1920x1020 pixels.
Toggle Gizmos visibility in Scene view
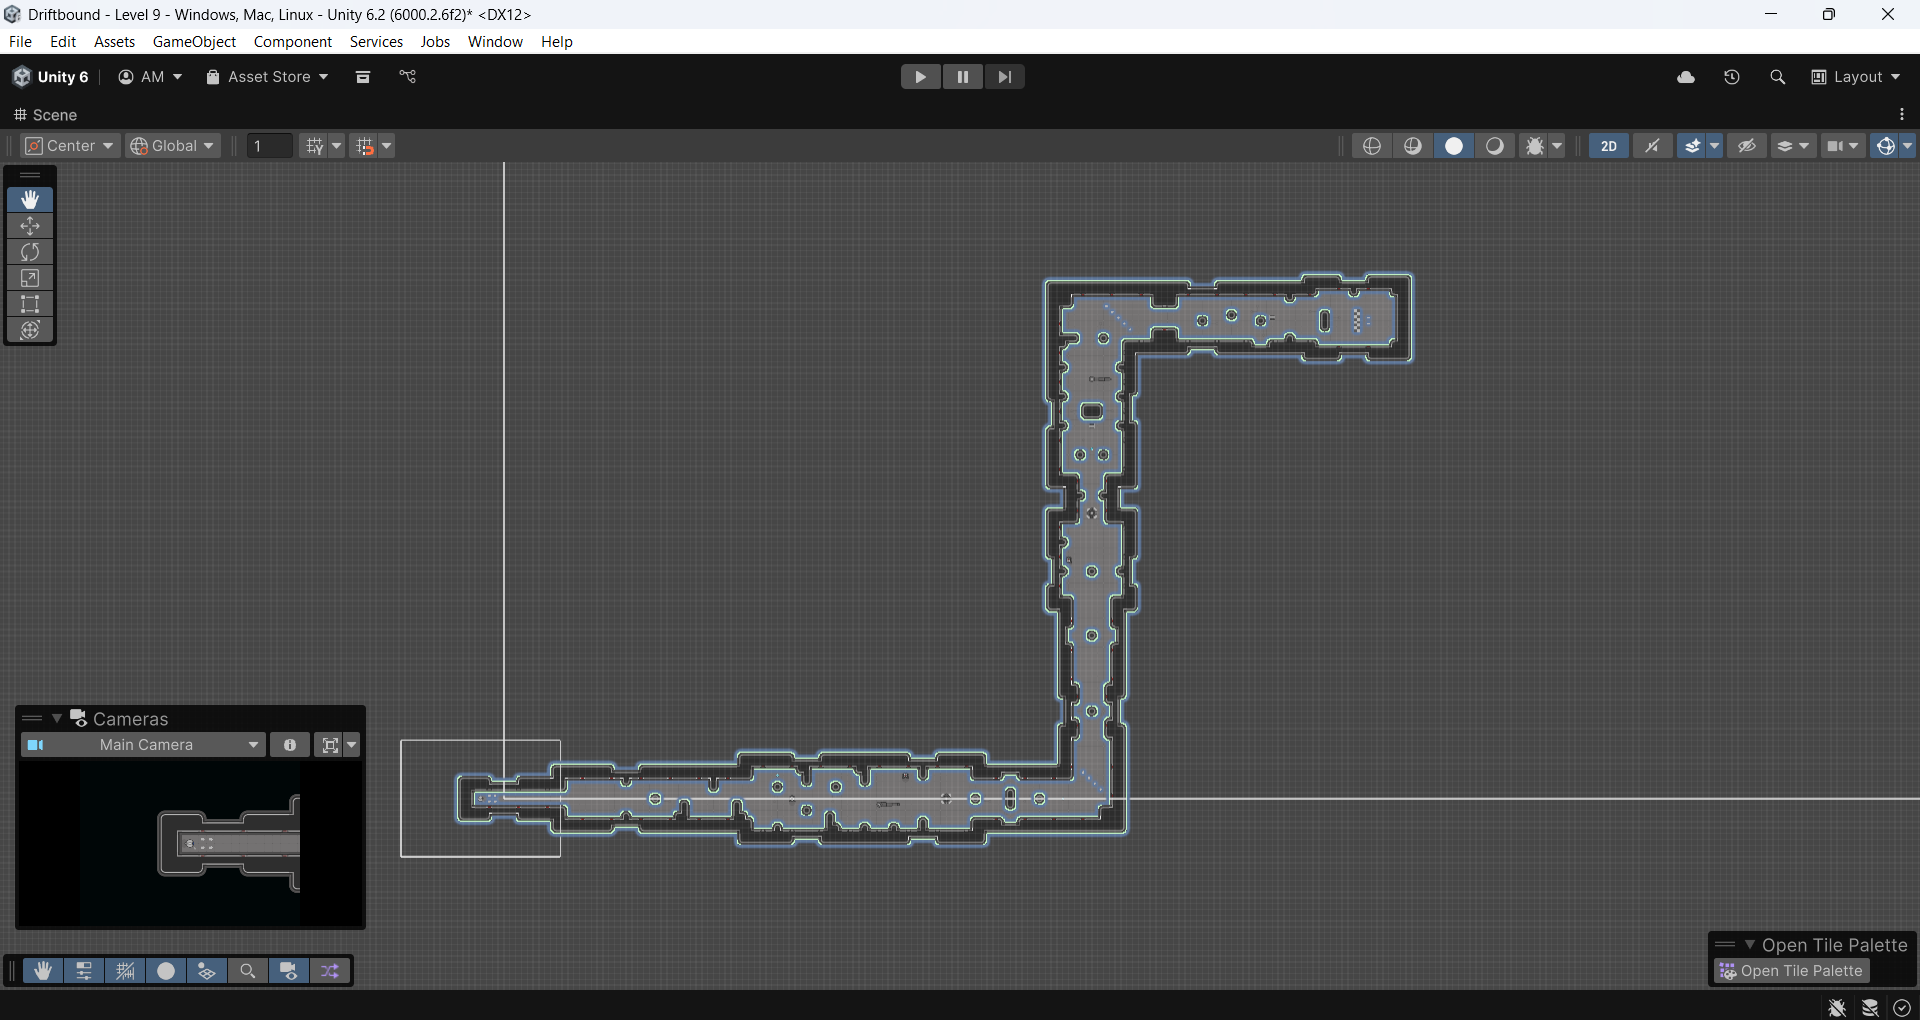(x=1885, y=146)
